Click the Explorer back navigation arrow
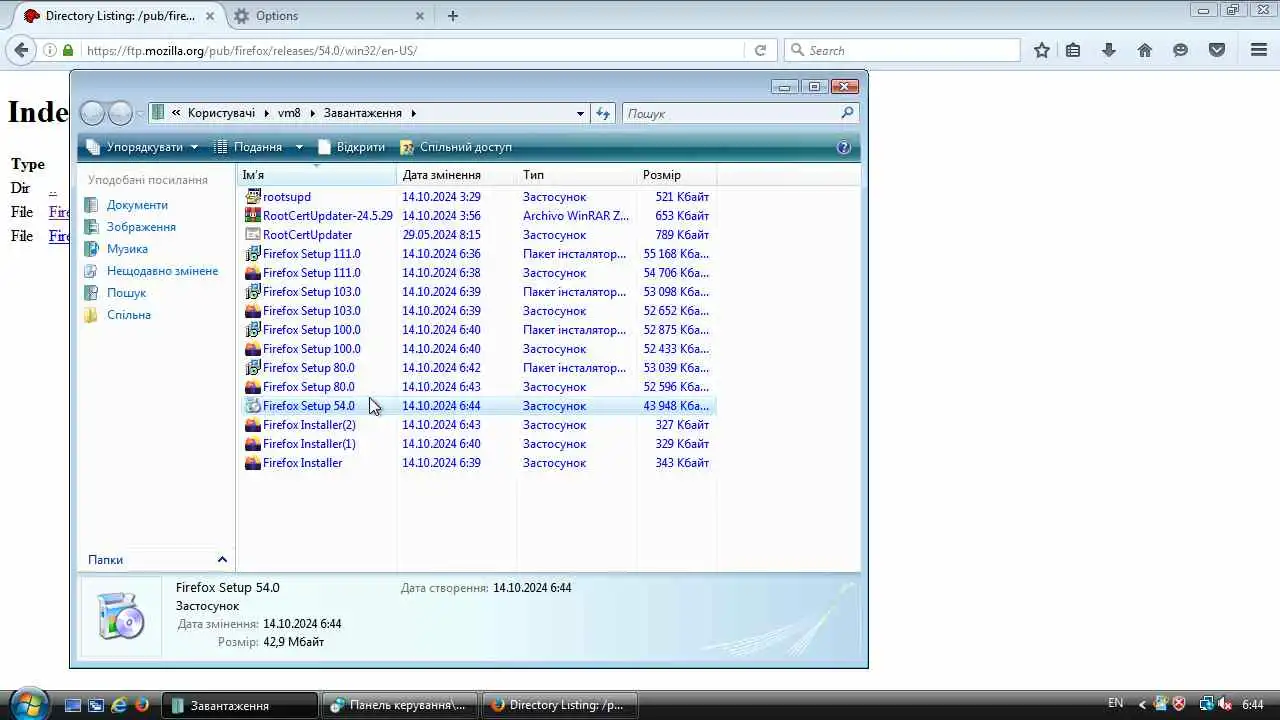 92,113
